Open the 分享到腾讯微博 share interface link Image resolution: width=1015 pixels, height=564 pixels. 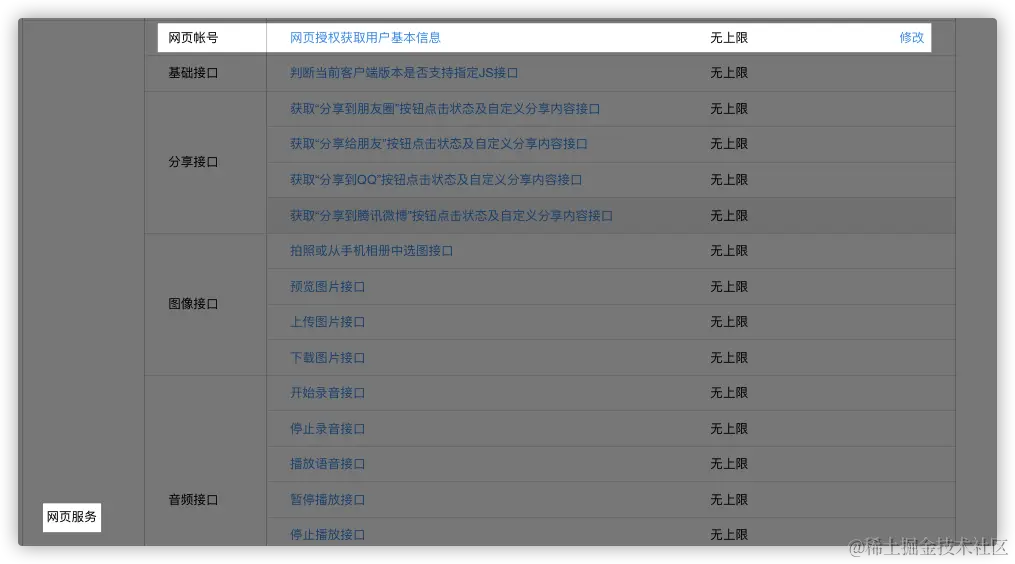pyautogui.click(x=451, y=216)
